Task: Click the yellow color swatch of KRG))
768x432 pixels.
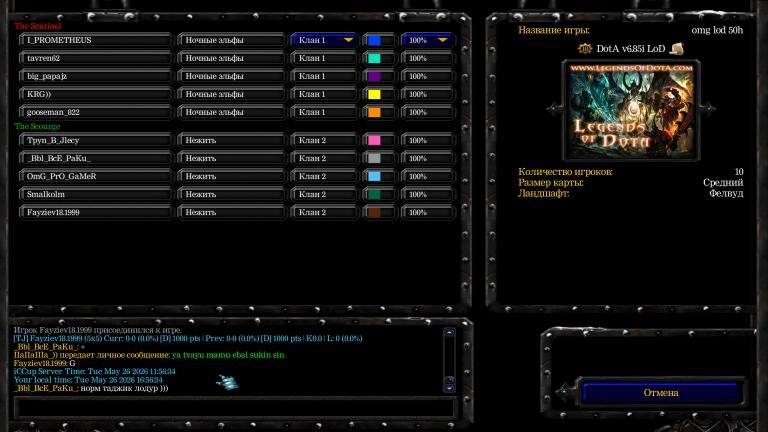Action: coord(374,94)
